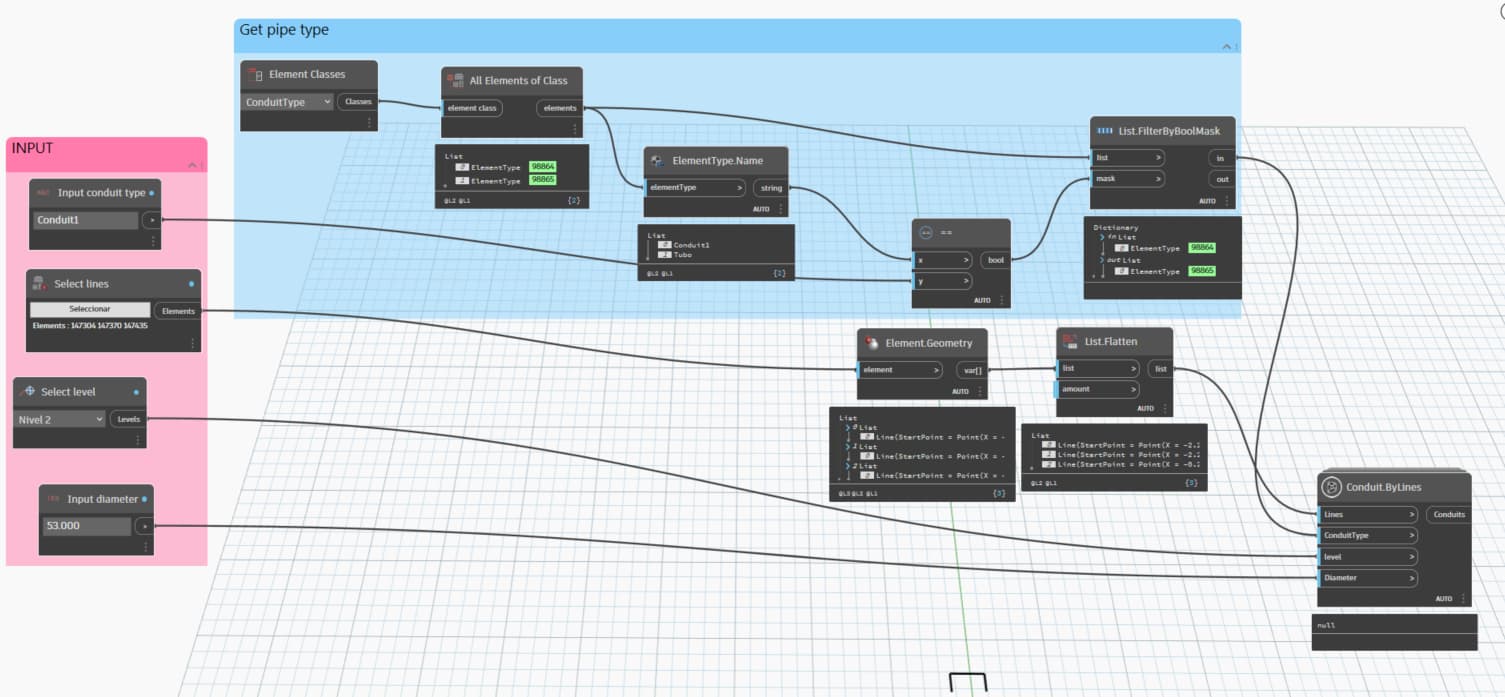
Task: Click the Element.Geometry node icon
Action: coord(871,342)
